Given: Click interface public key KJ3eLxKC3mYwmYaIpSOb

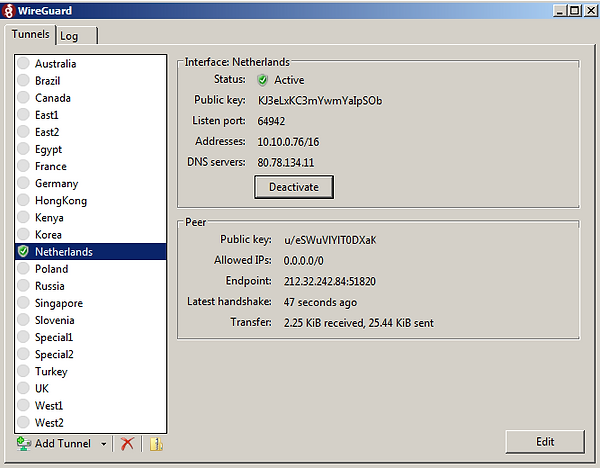Looking at the screenshot, I should [320, 101].
